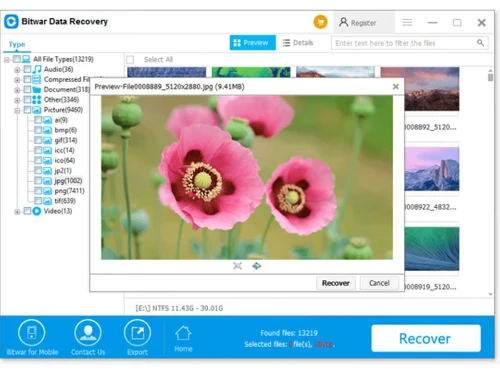Click Recover in the preview dialog

click(x=336, y=283)
